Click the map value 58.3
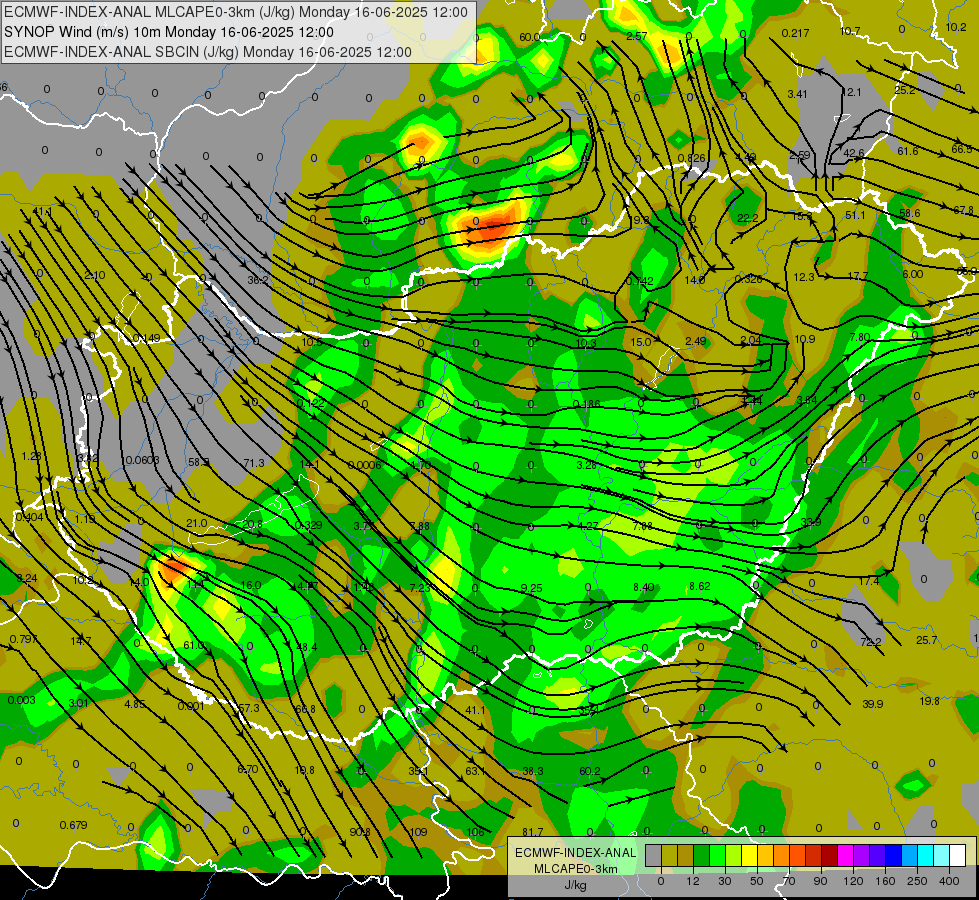 [x=199, y=462]
